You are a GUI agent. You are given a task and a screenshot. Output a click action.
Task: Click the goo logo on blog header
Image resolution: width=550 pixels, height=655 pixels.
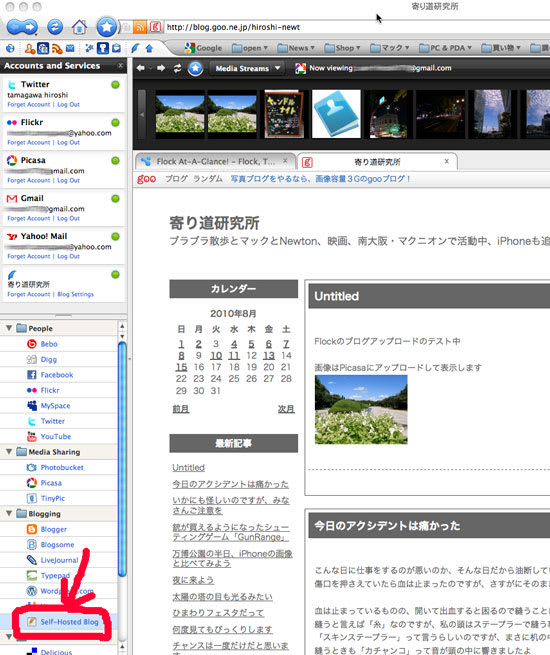(x=146, y=179)
